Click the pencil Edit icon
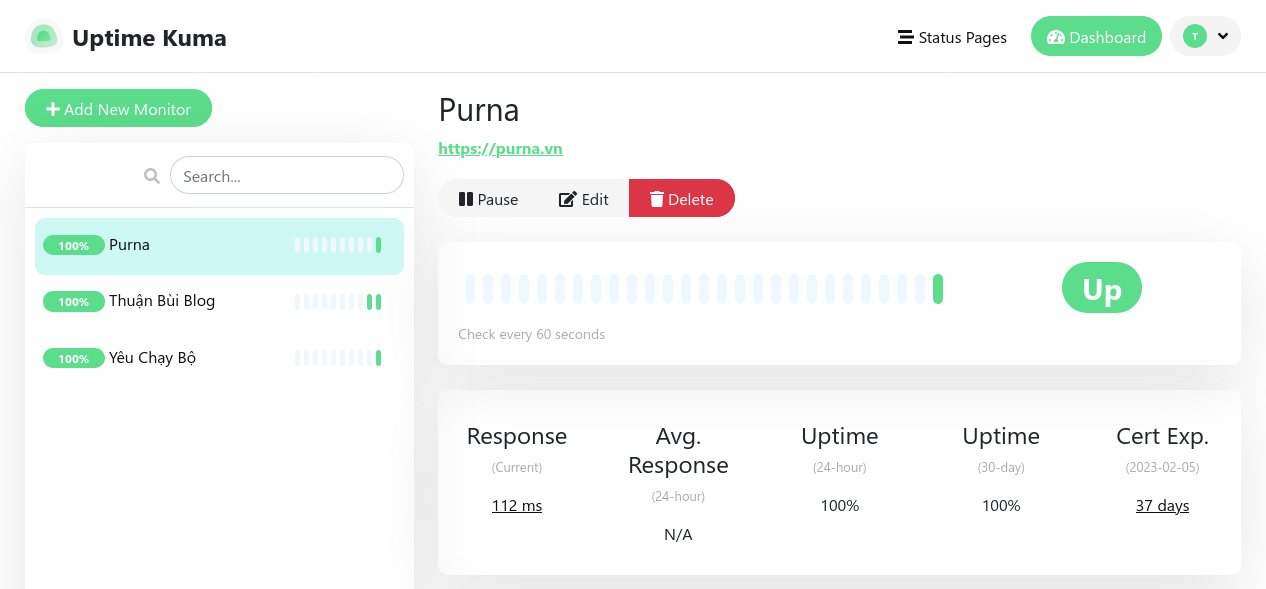The width and height of the screenshot is (1266, 589). pos(567,199)
